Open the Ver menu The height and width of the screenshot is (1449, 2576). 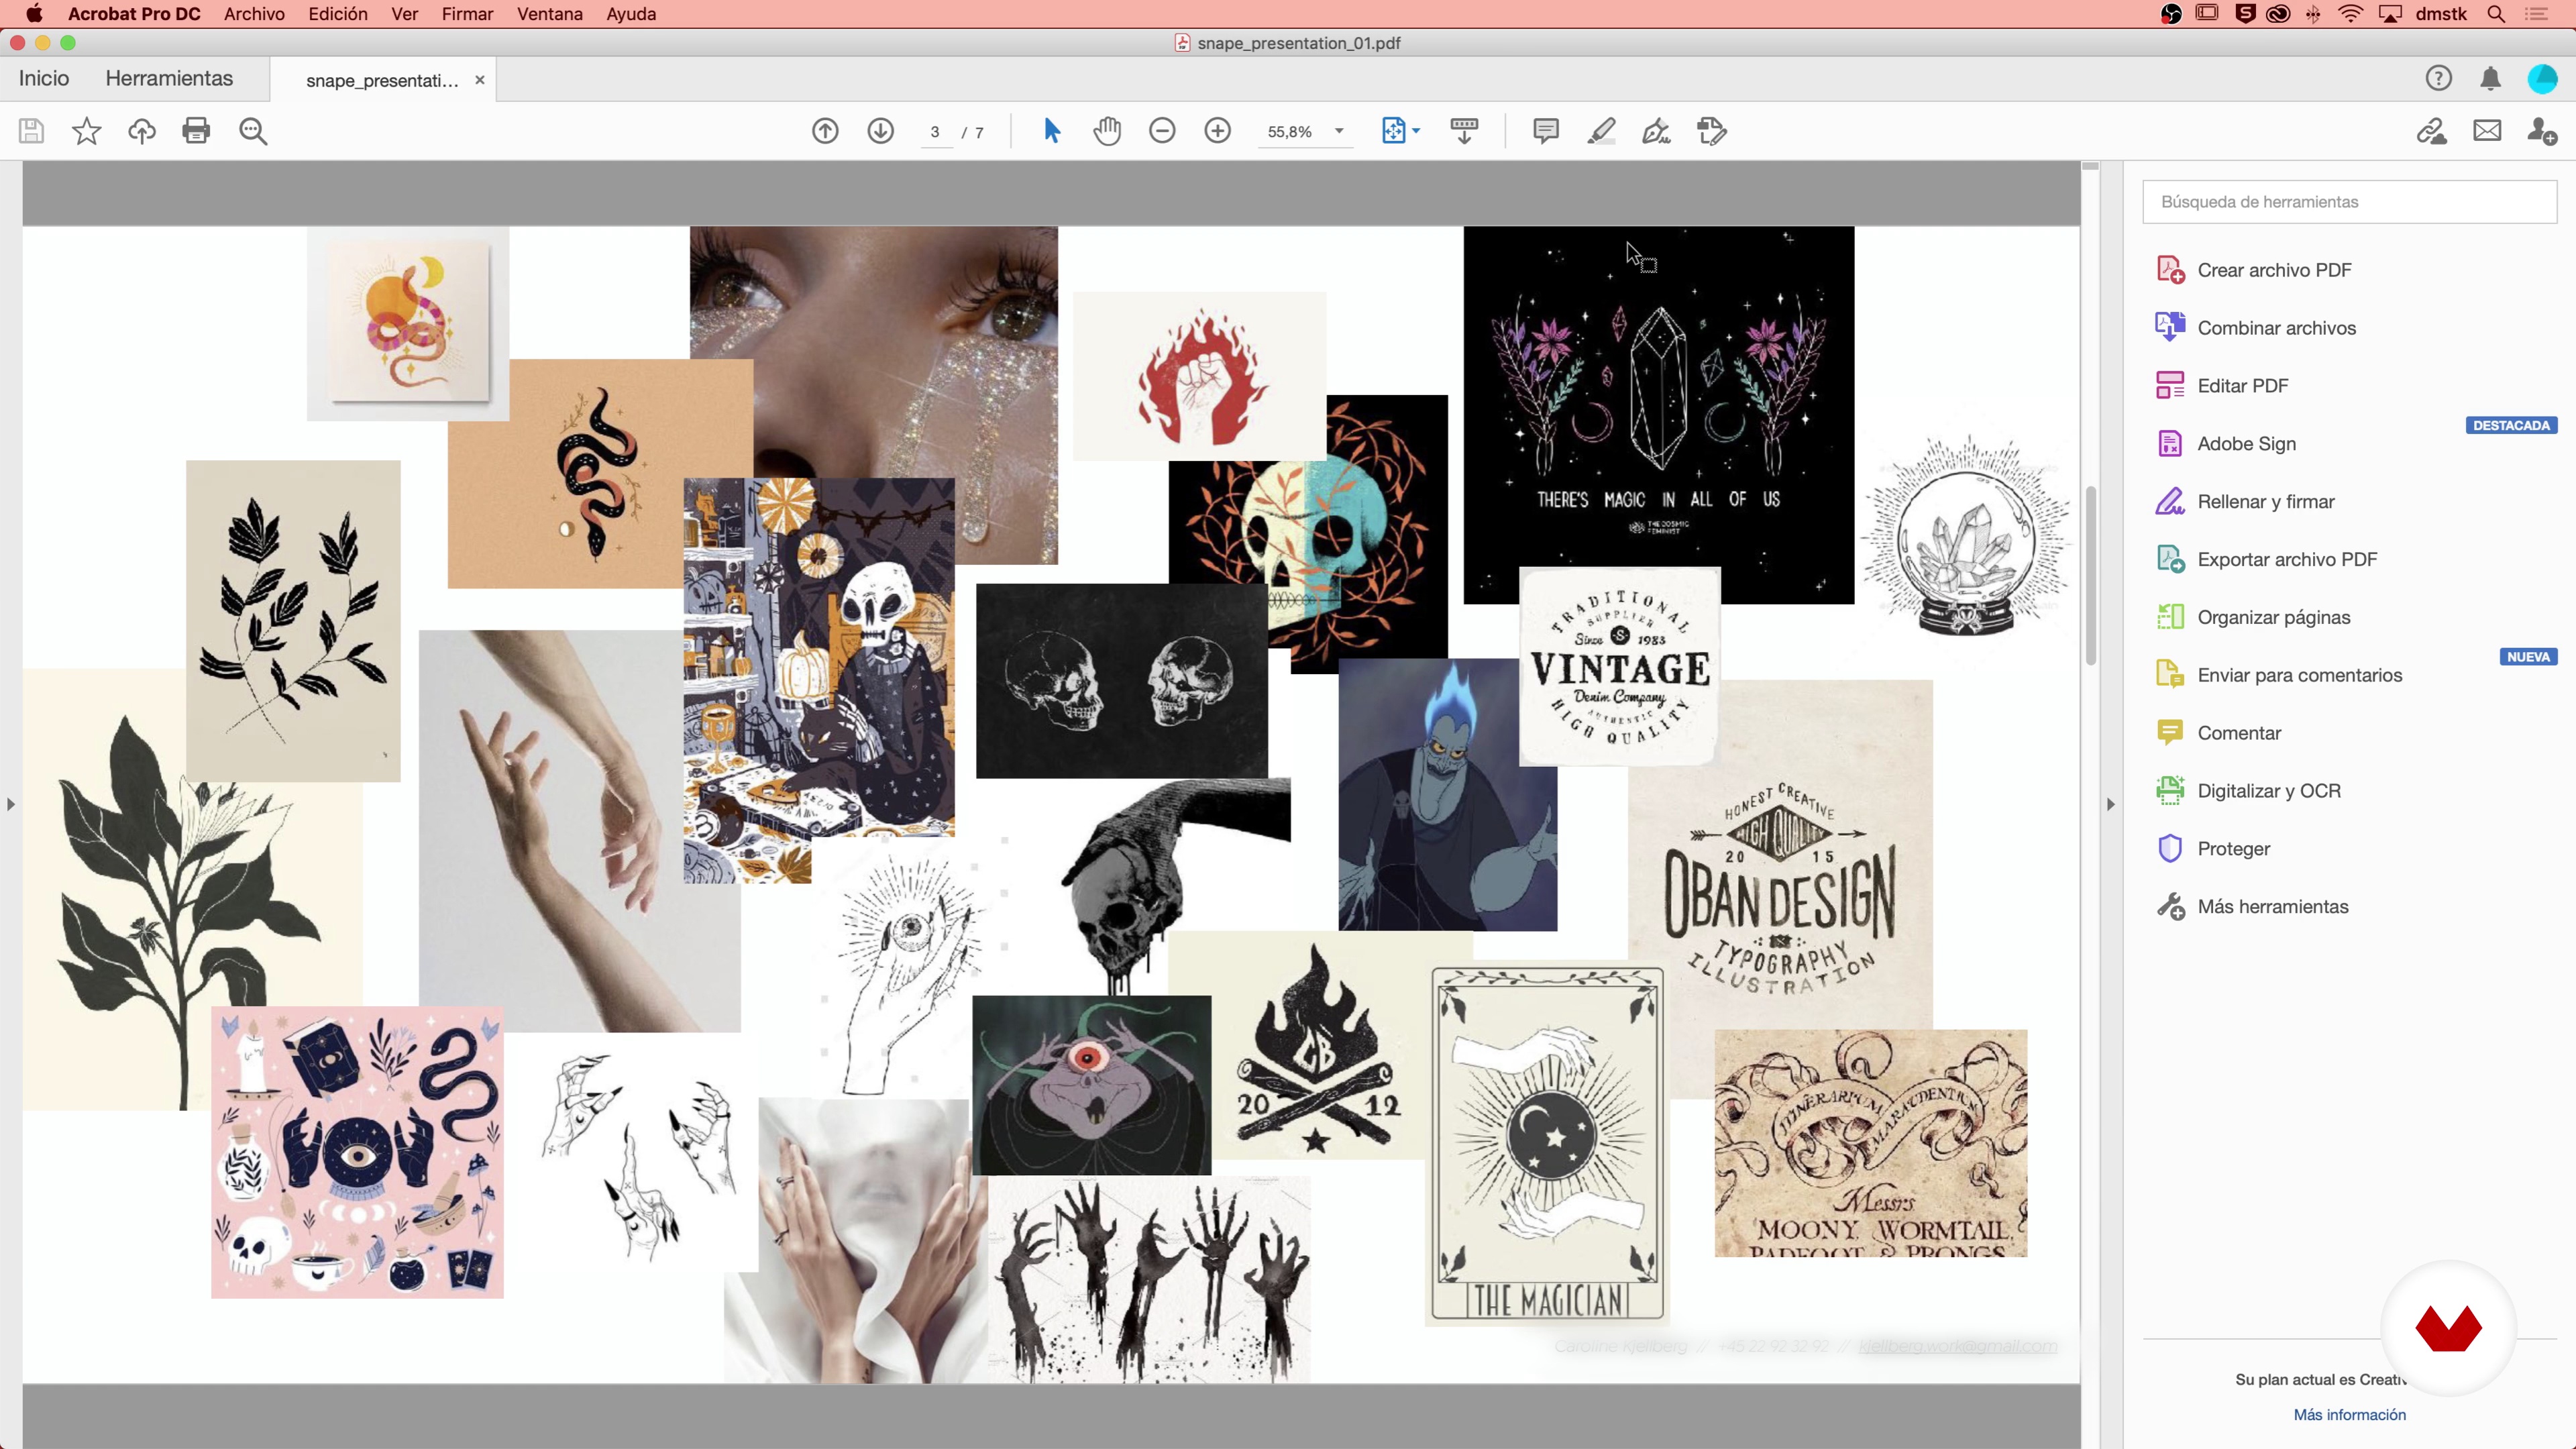click(x=404, y=14)
